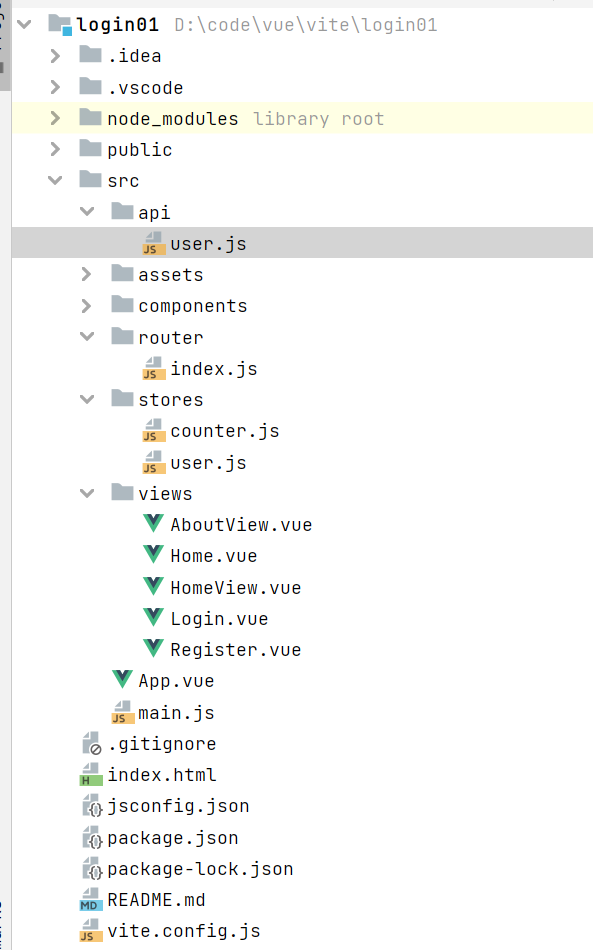The width and height of the screenshot is (593, 950).
Task: Select index.js under router
Action: pyautogui.click(x=213, y=368)
